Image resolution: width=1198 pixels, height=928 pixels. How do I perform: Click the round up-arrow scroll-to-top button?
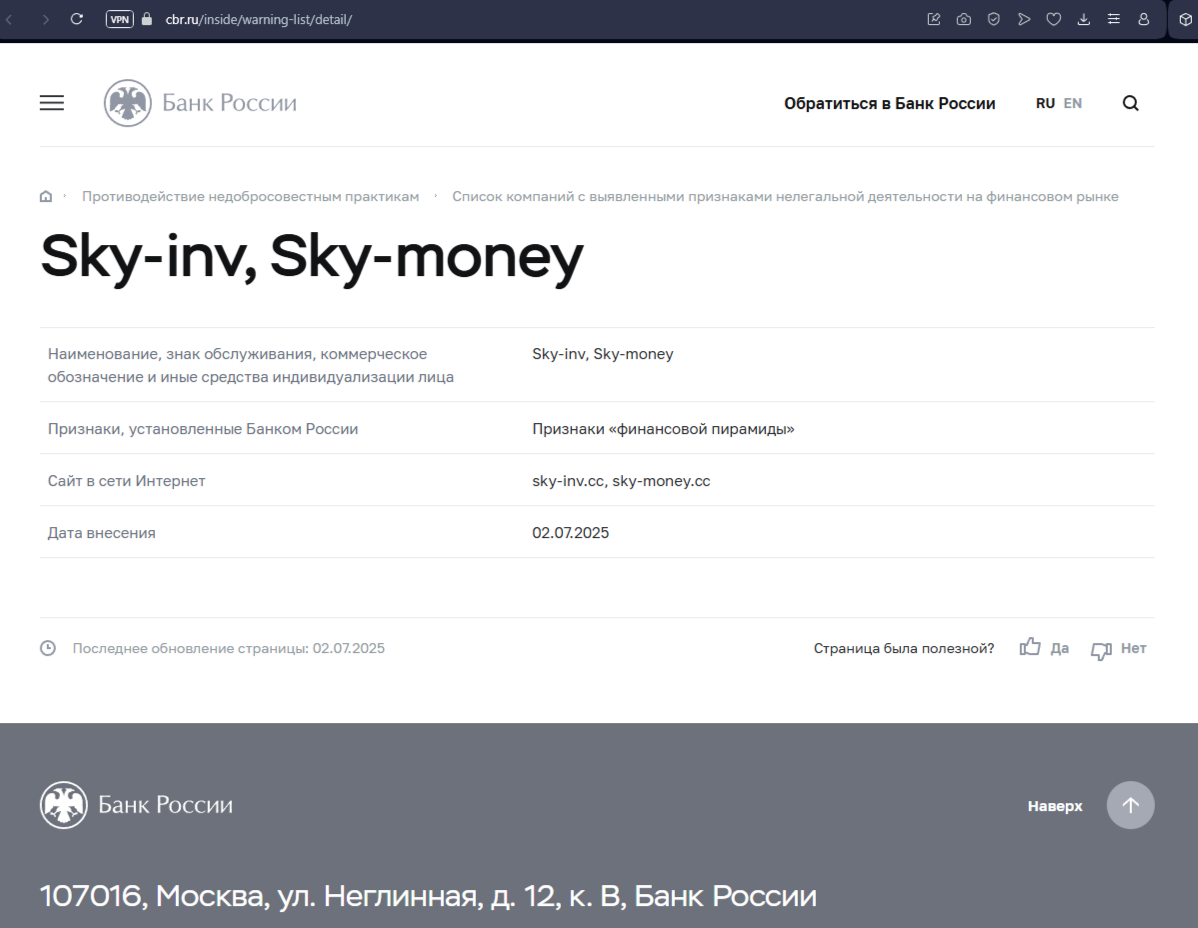(x=1131, y=805)
